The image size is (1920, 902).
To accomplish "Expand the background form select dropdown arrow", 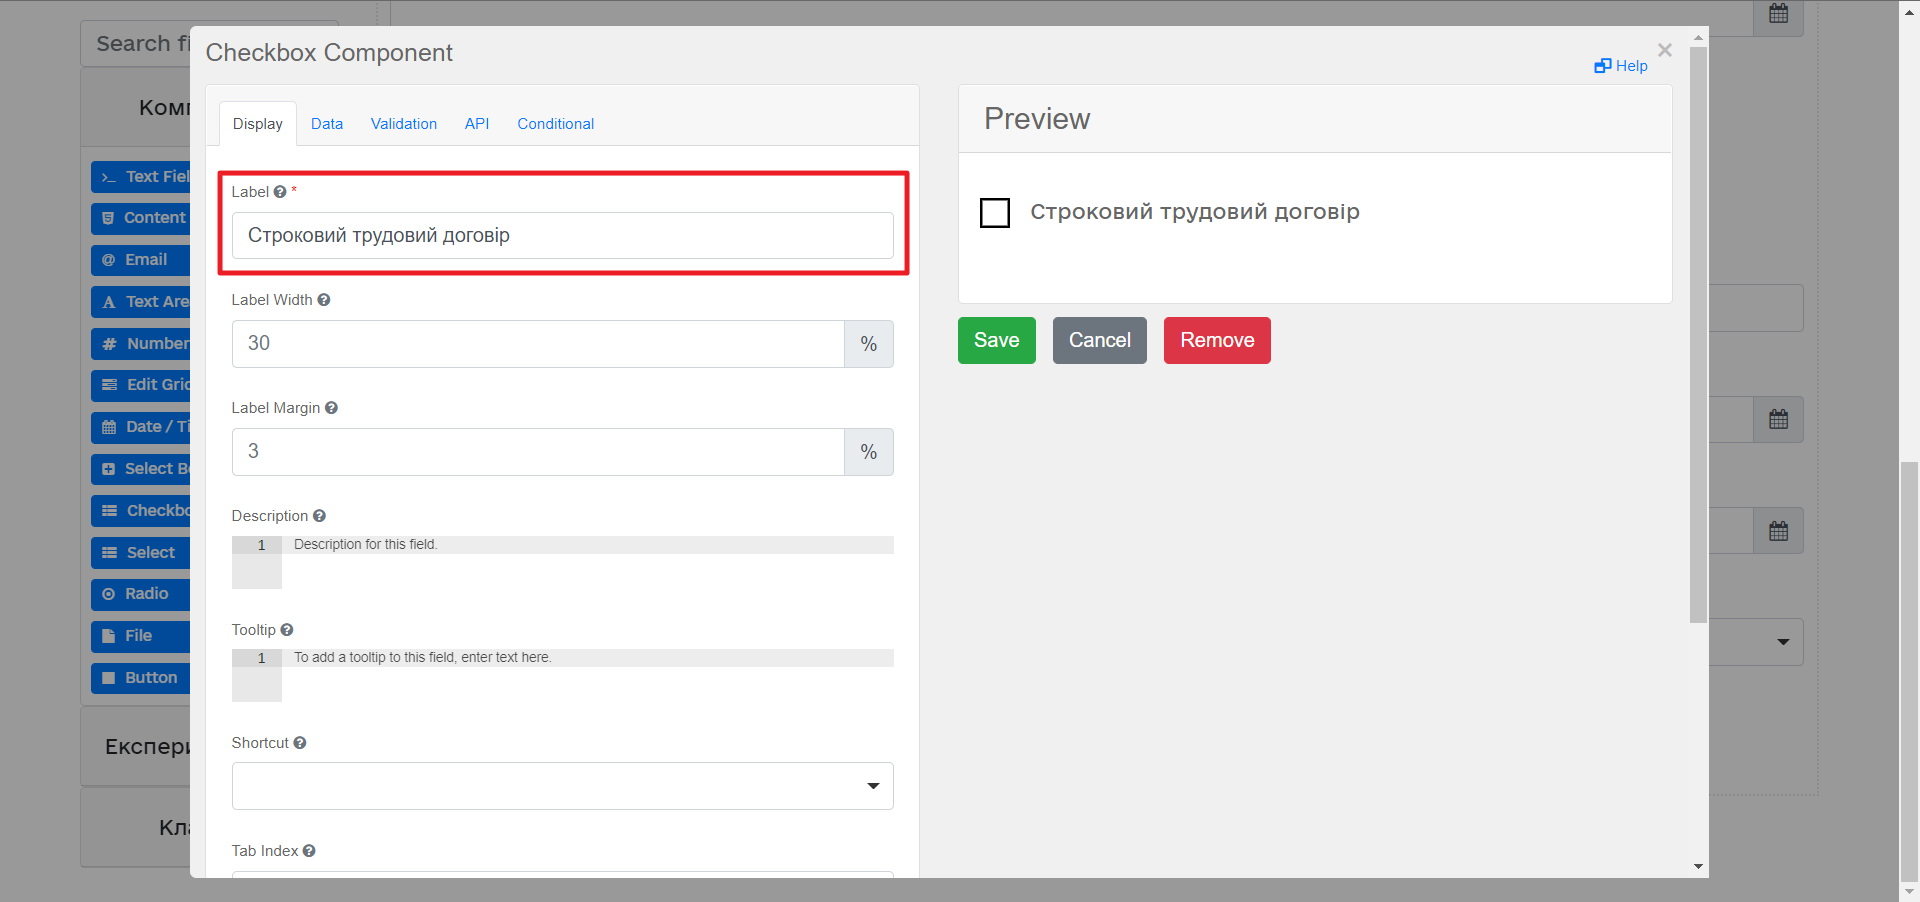I will tap(1783, 642).
